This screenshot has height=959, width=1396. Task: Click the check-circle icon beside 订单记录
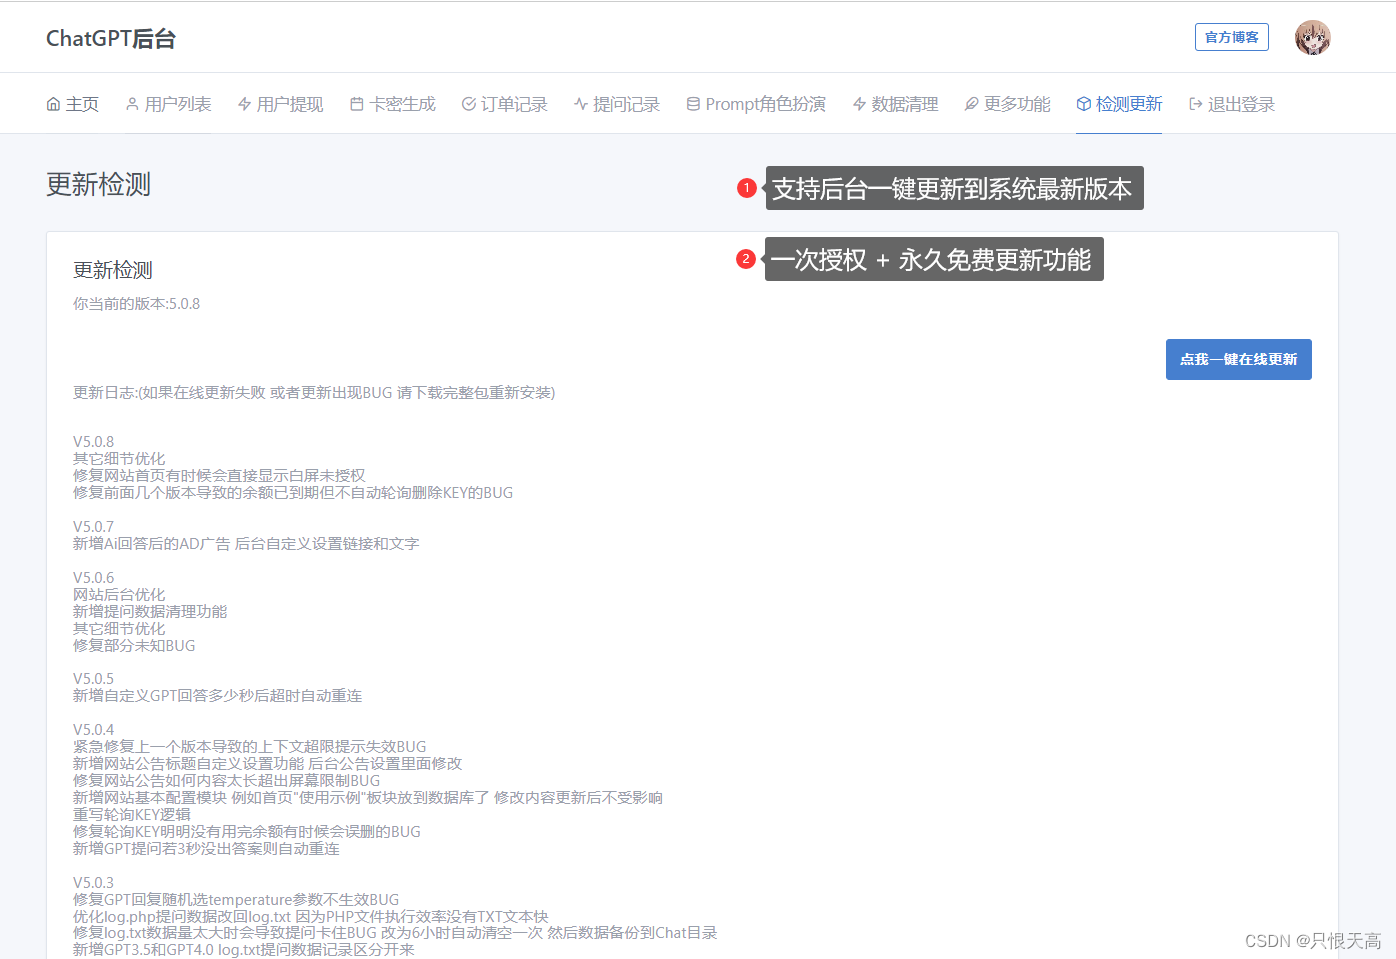tap(468, 104)
